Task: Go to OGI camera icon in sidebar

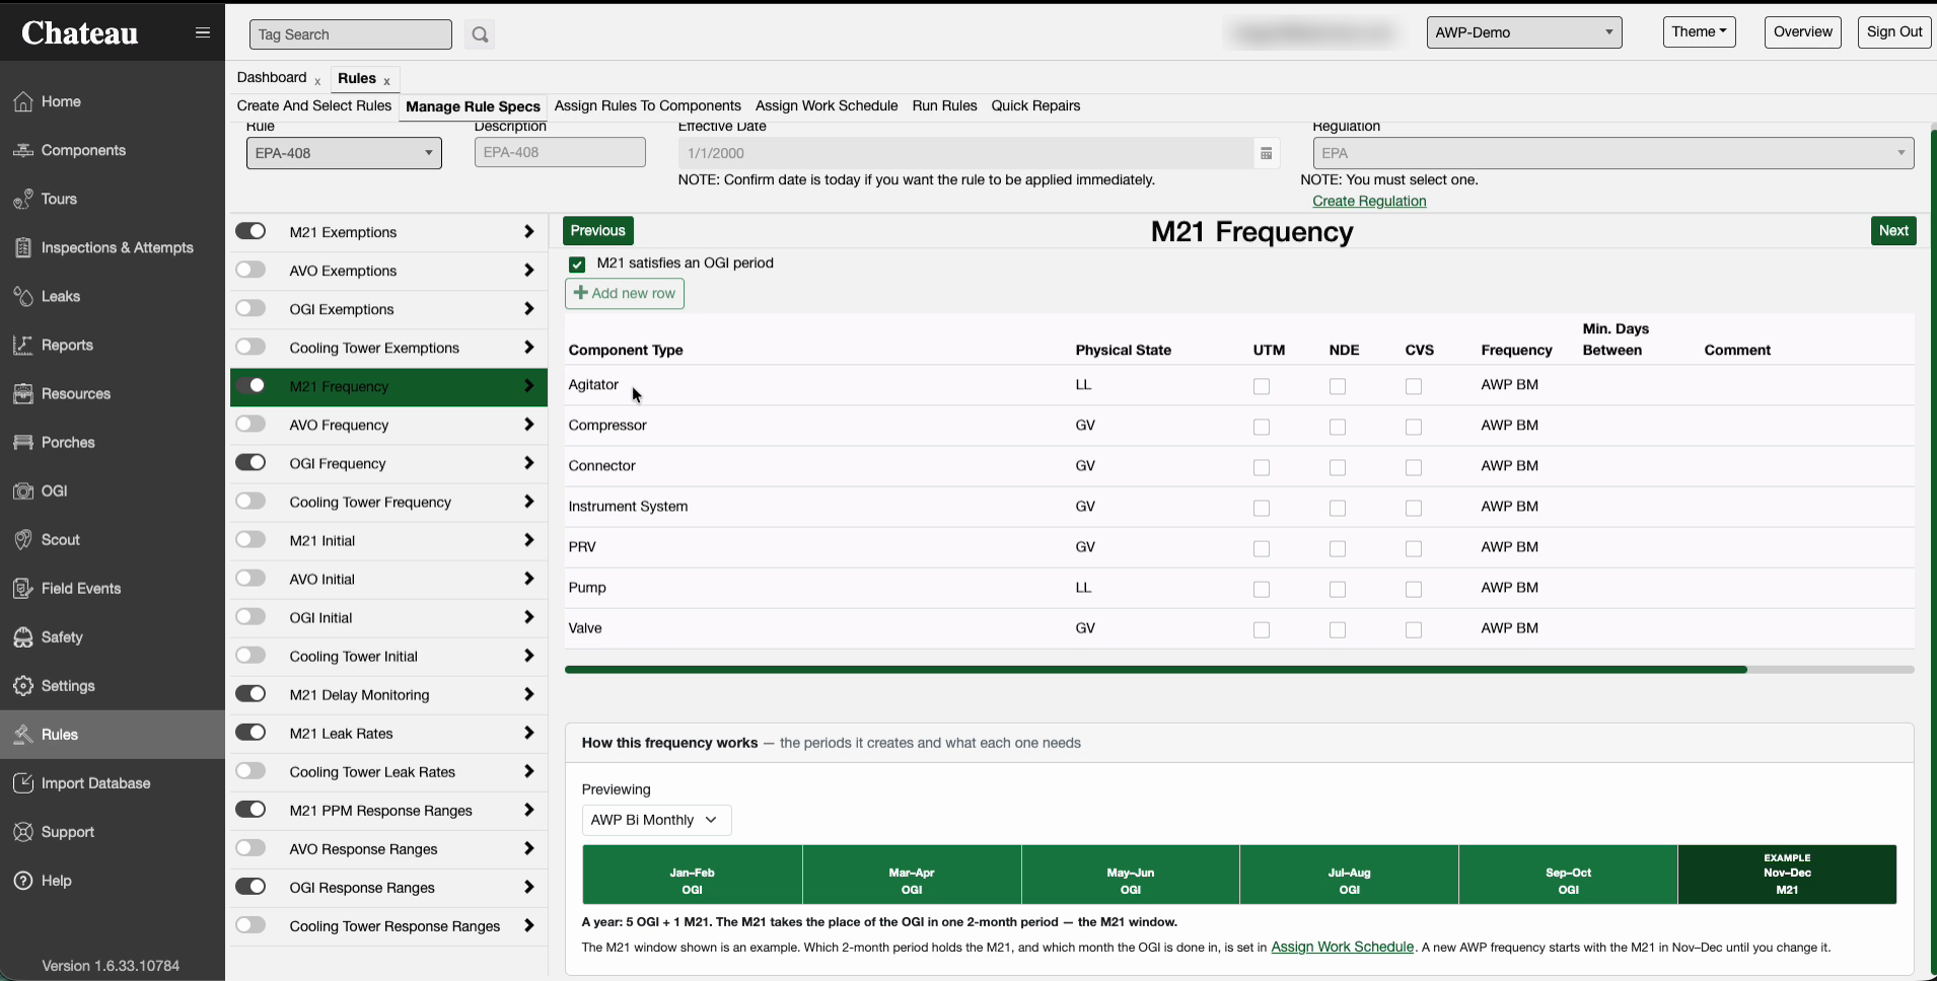Action: point(23,491)
